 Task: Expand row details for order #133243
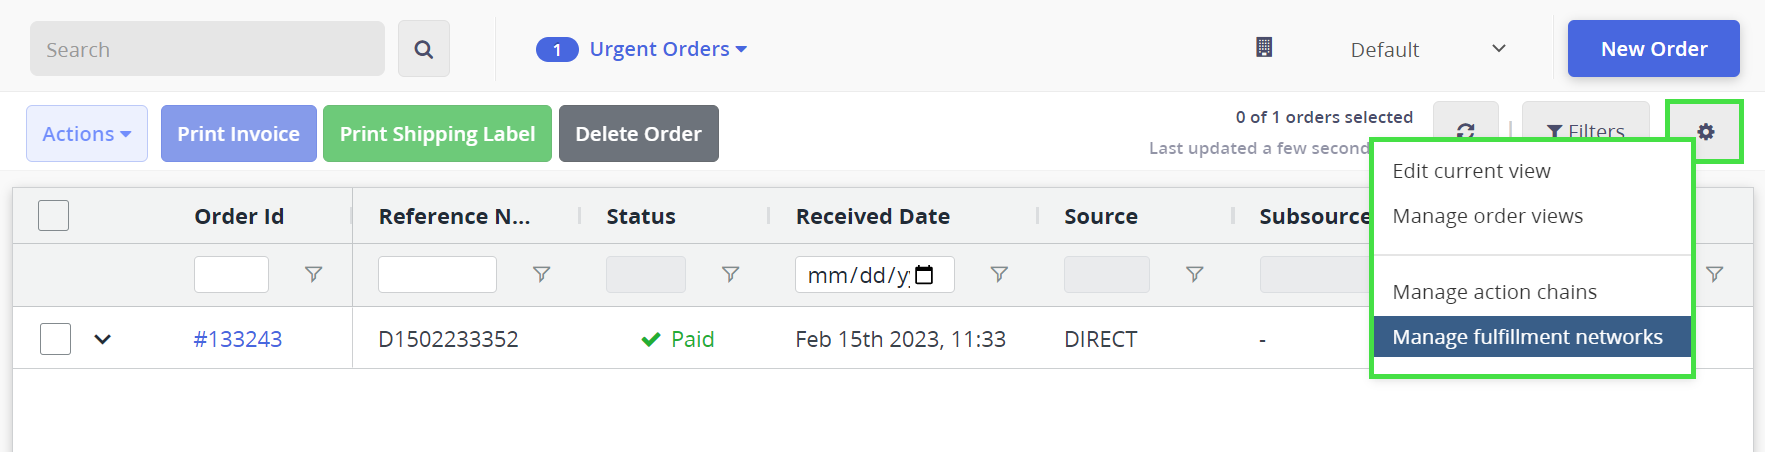click(x=102, y=339)
